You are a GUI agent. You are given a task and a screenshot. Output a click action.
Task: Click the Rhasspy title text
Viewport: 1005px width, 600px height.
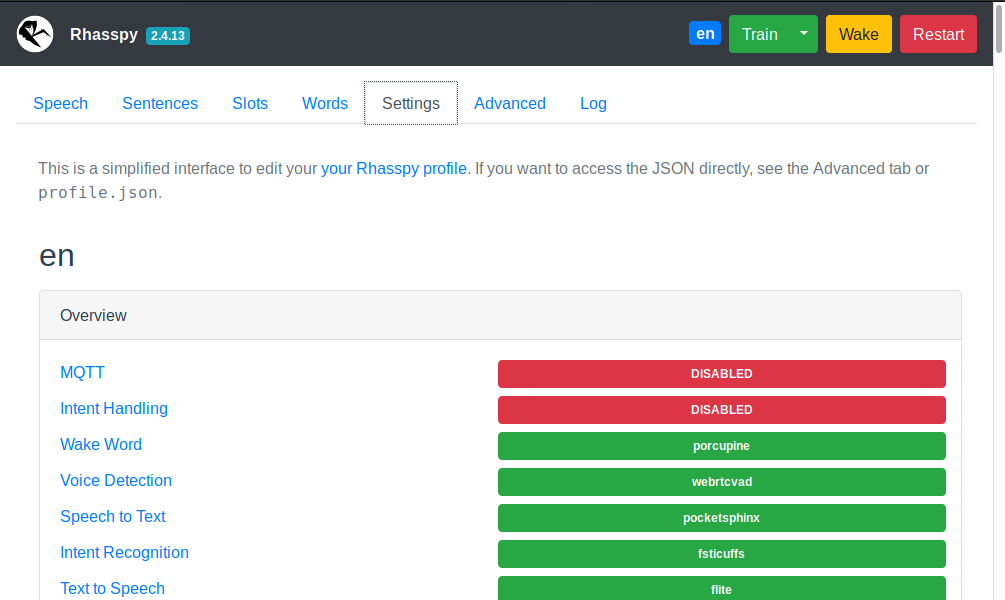pos(104,34)
